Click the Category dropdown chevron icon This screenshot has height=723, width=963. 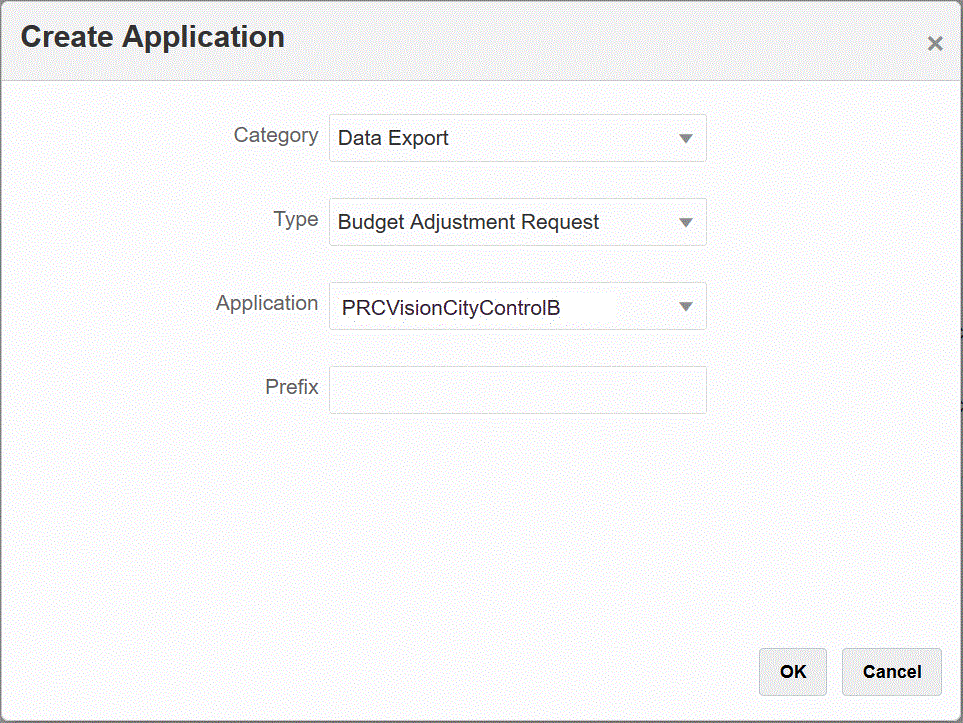click(x=686, y=138)
